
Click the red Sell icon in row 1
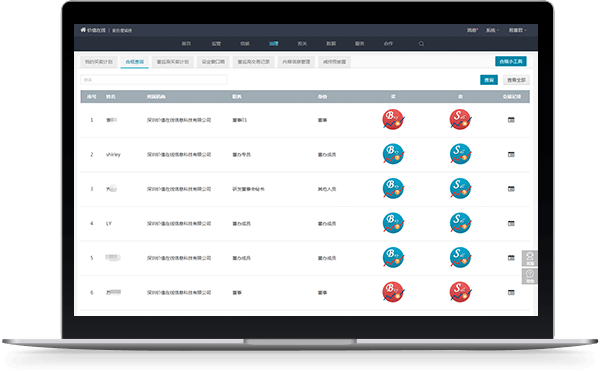coord(460,120)
